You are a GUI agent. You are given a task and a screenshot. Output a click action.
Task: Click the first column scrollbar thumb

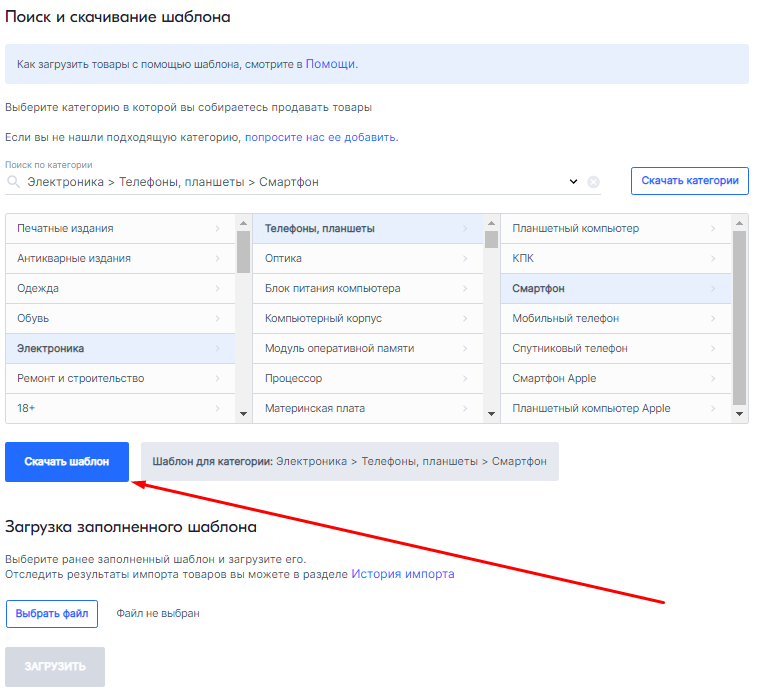click(x=243, y=252)
